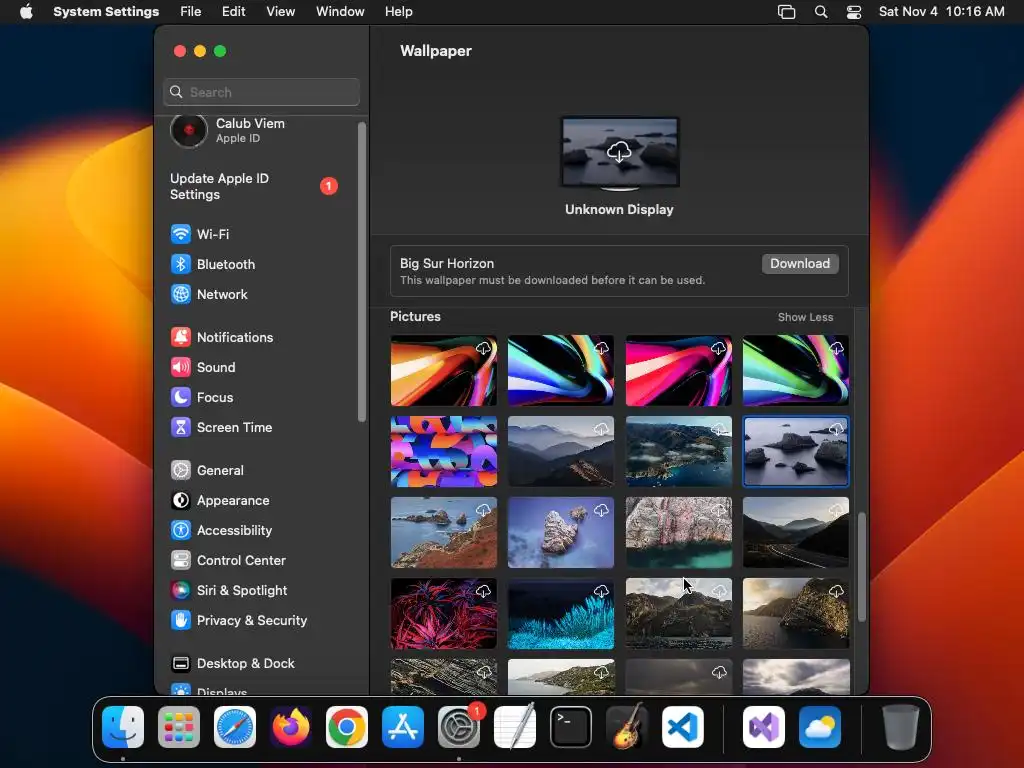Choose the red plants wallpaper thumbnail
The height and width of the screenshot is (768, 1024).
(x=443, y=613)
